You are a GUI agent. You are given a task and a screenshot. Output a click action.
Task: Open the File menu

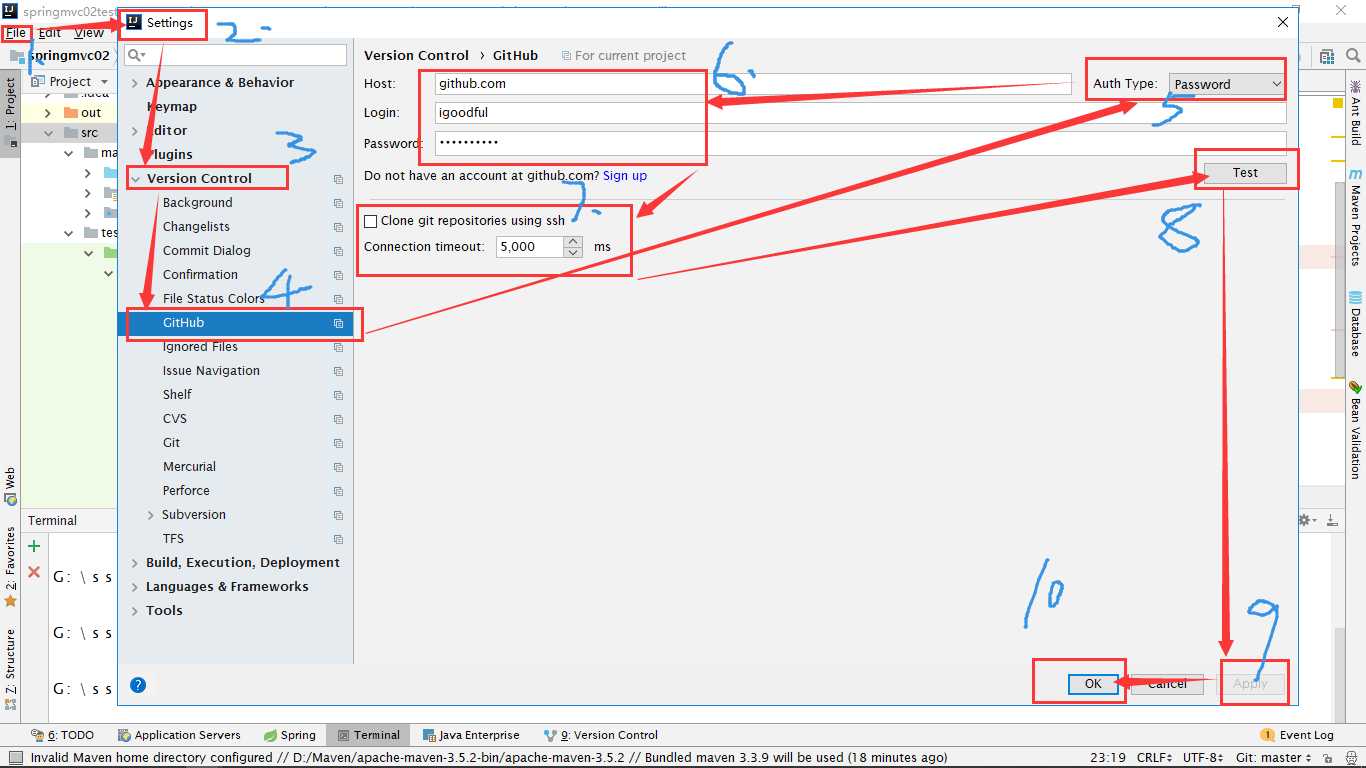click(x=16, y=33)
